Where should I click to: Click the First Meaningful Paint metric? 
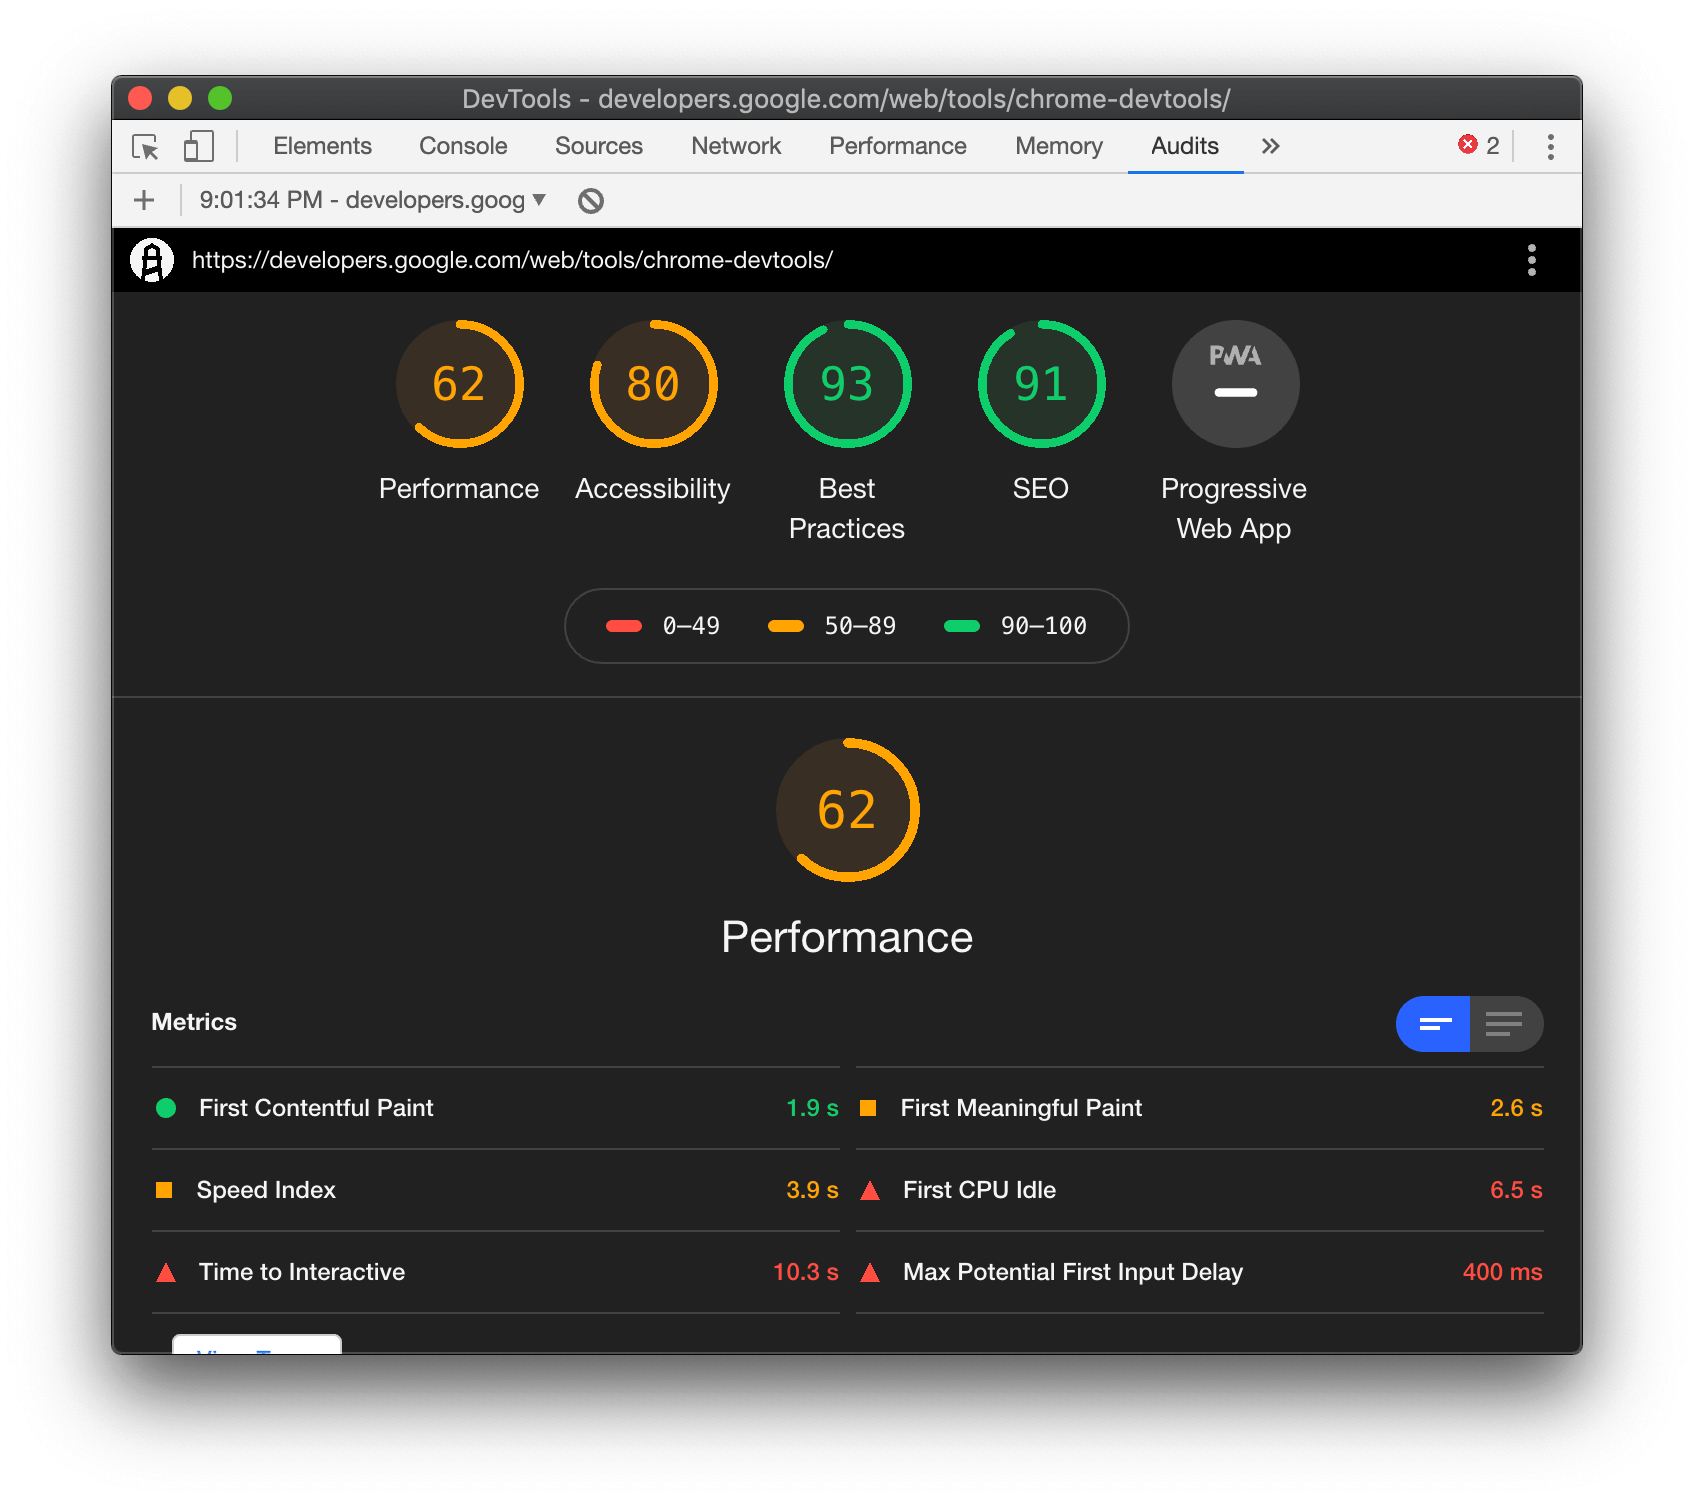click(x=1200, y=1108)
